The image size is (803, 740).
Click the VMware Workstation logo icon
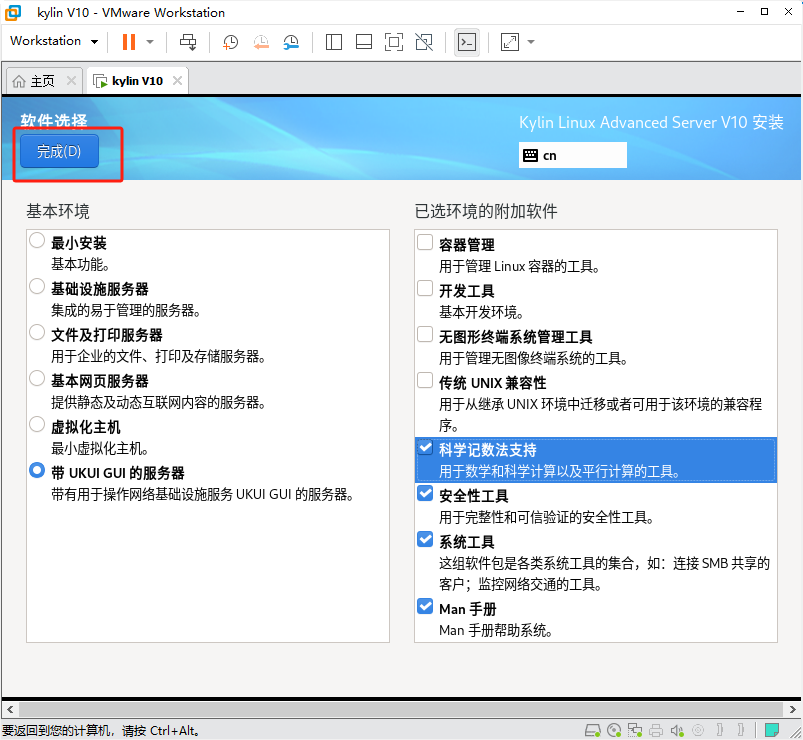(13, 12)
